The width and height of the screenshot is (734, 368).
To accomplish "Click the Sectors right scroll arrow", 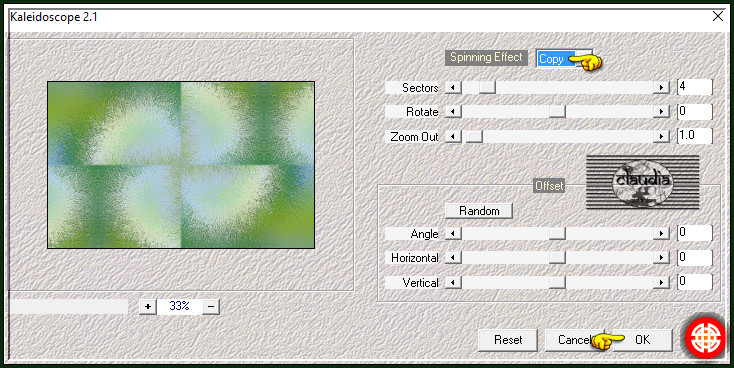I will tap(661, 87).
